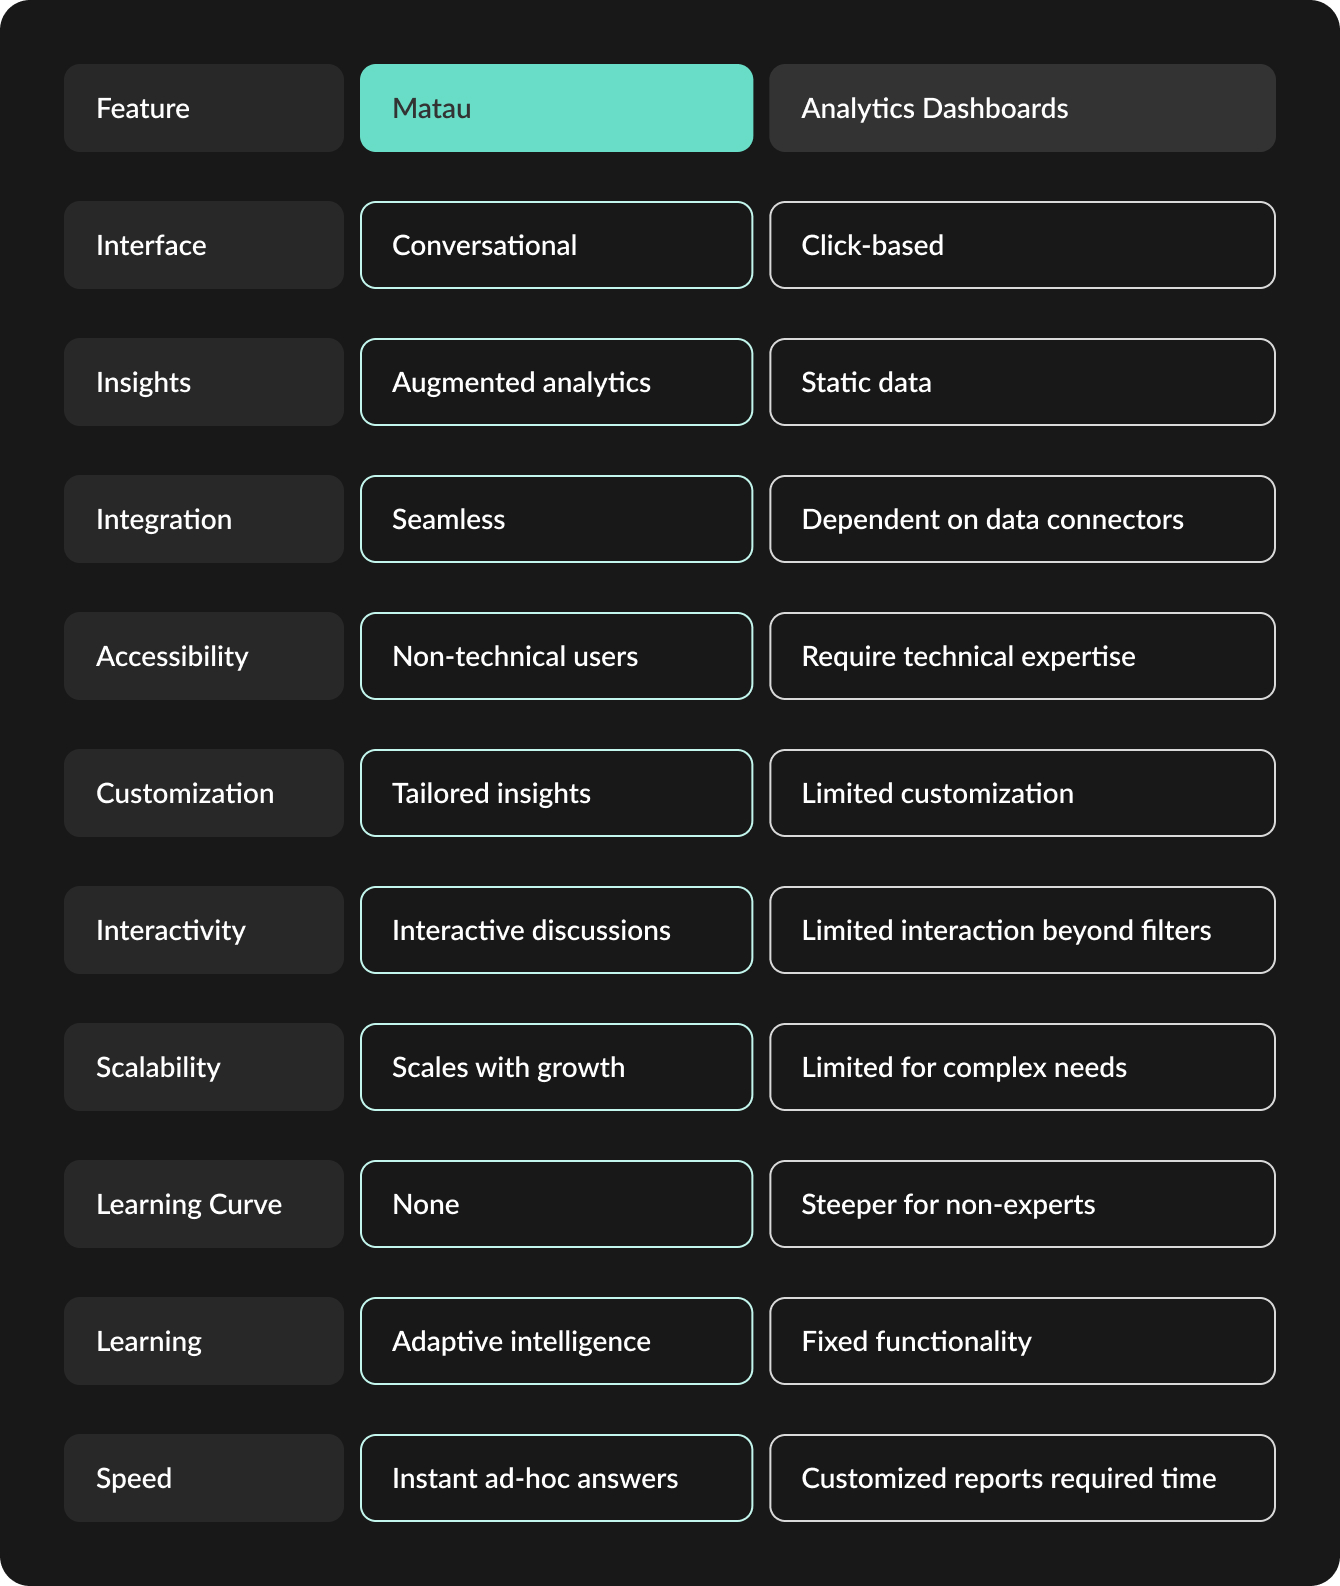Click Limited interaction beyond filters cell
This screenshot has width=1340, height=1586.
[1022, 930]
